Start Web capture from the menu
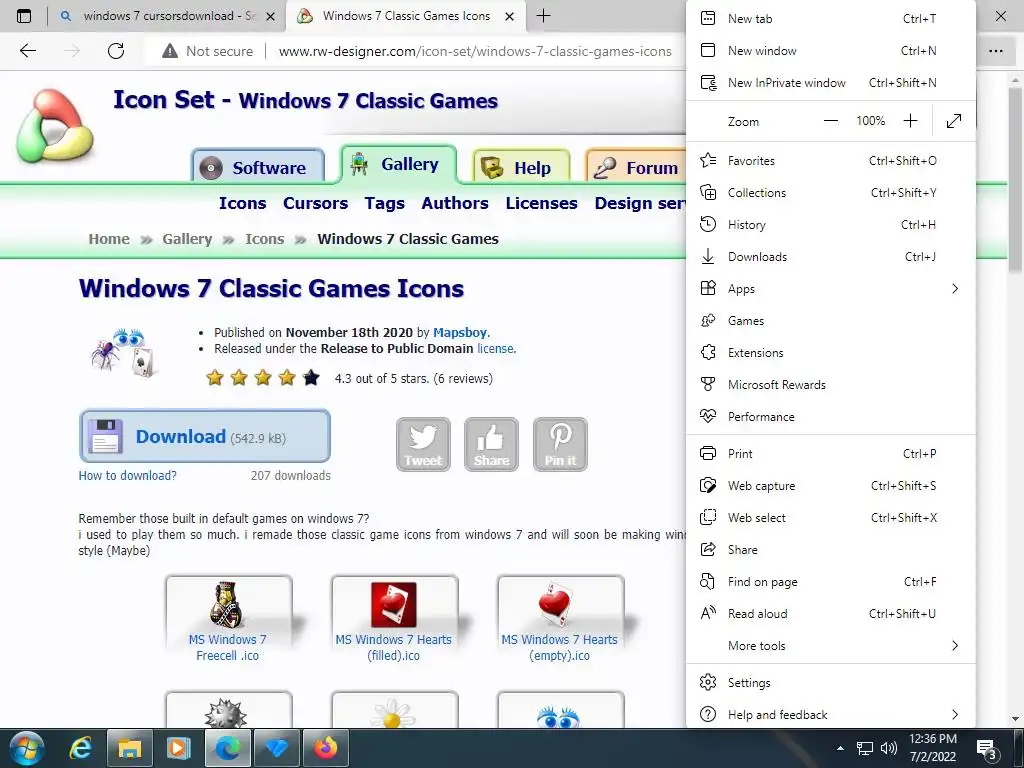This screenshot has width=1024, height=768. click(x=831, y=486)
